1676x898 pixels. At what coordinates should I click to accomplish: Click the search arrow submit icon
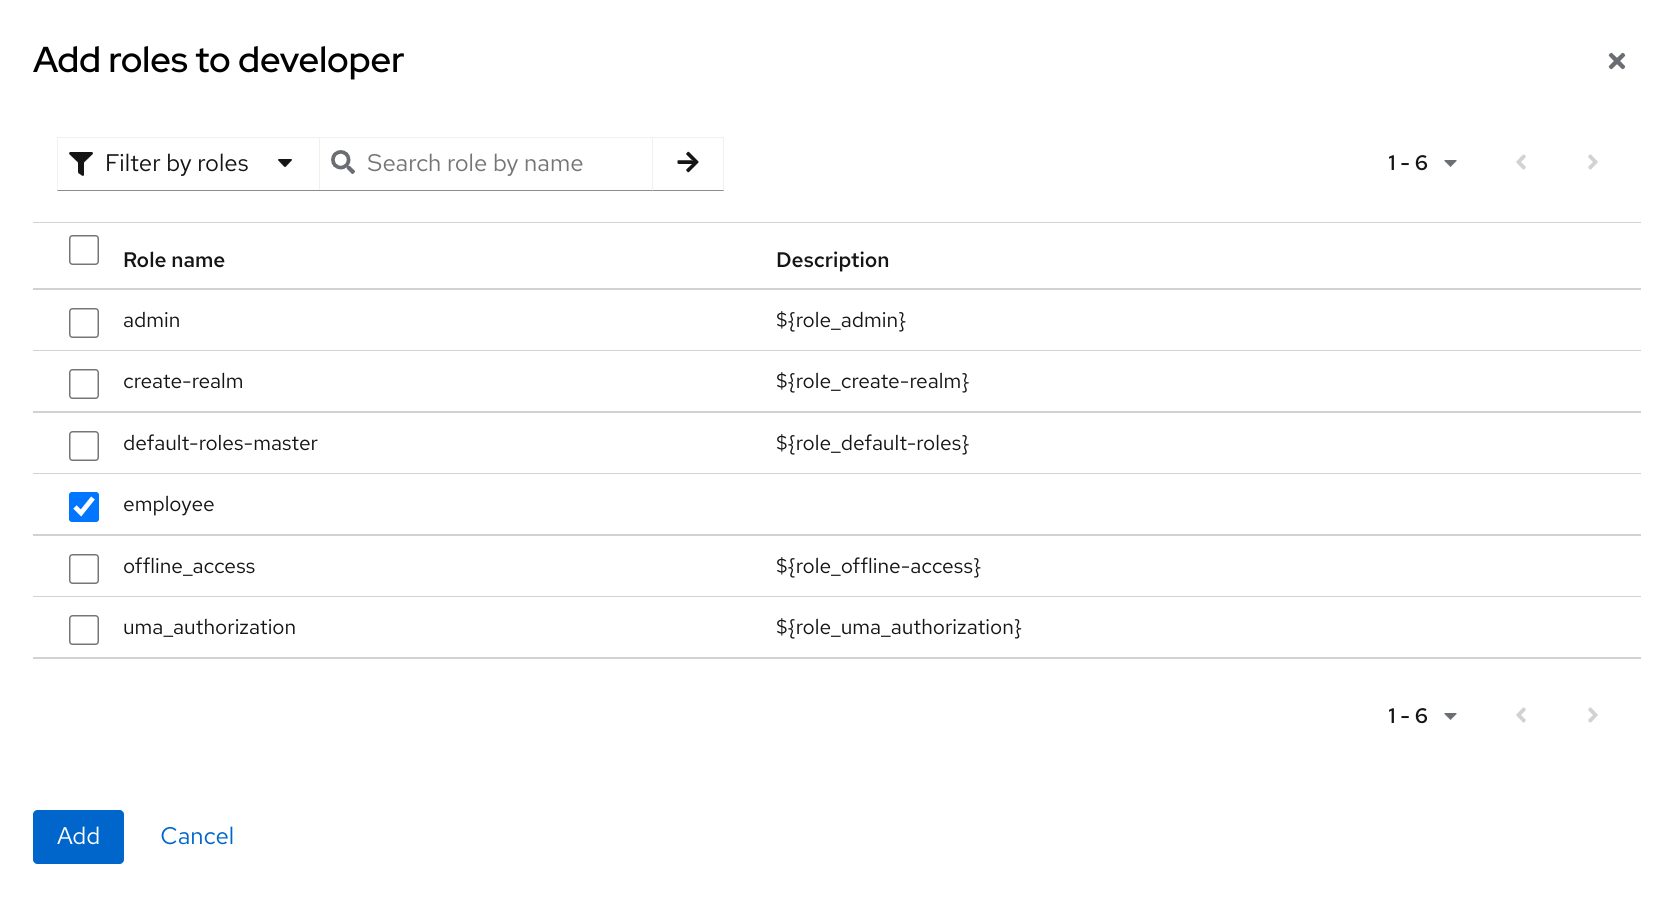tap(687, 163)
